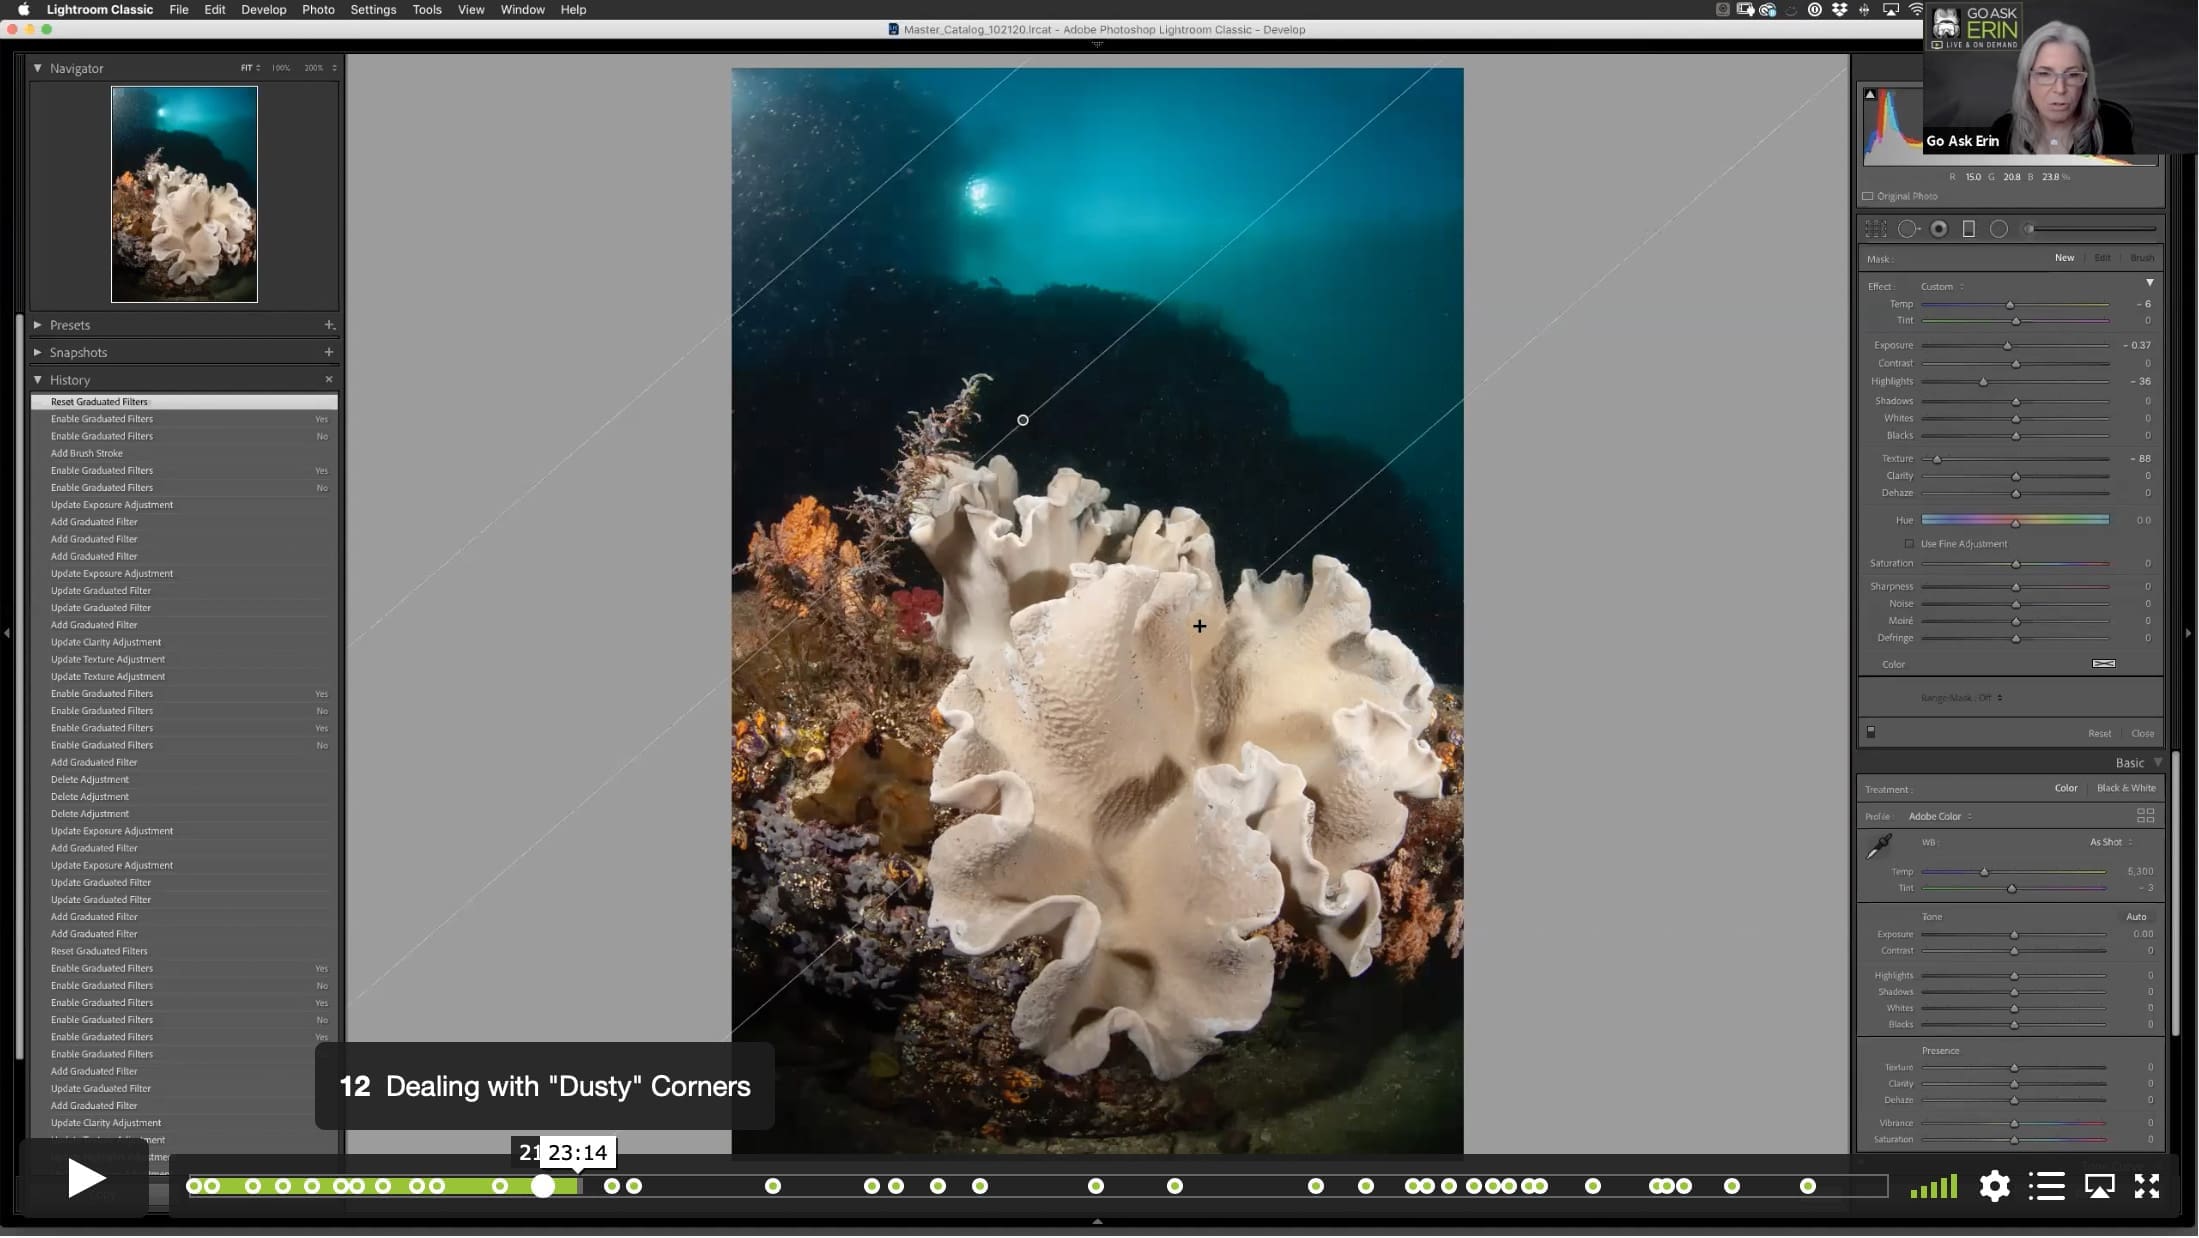Open the profile browser grid icon
The image size is (2199, 1238).
click(2145, 816)
